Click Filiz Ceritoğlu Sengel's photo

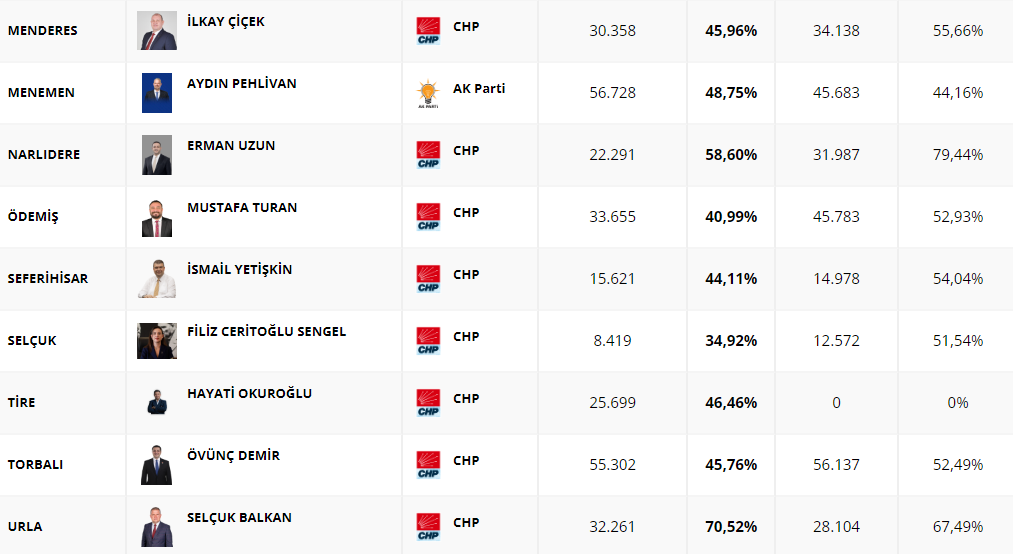point(157,341)
